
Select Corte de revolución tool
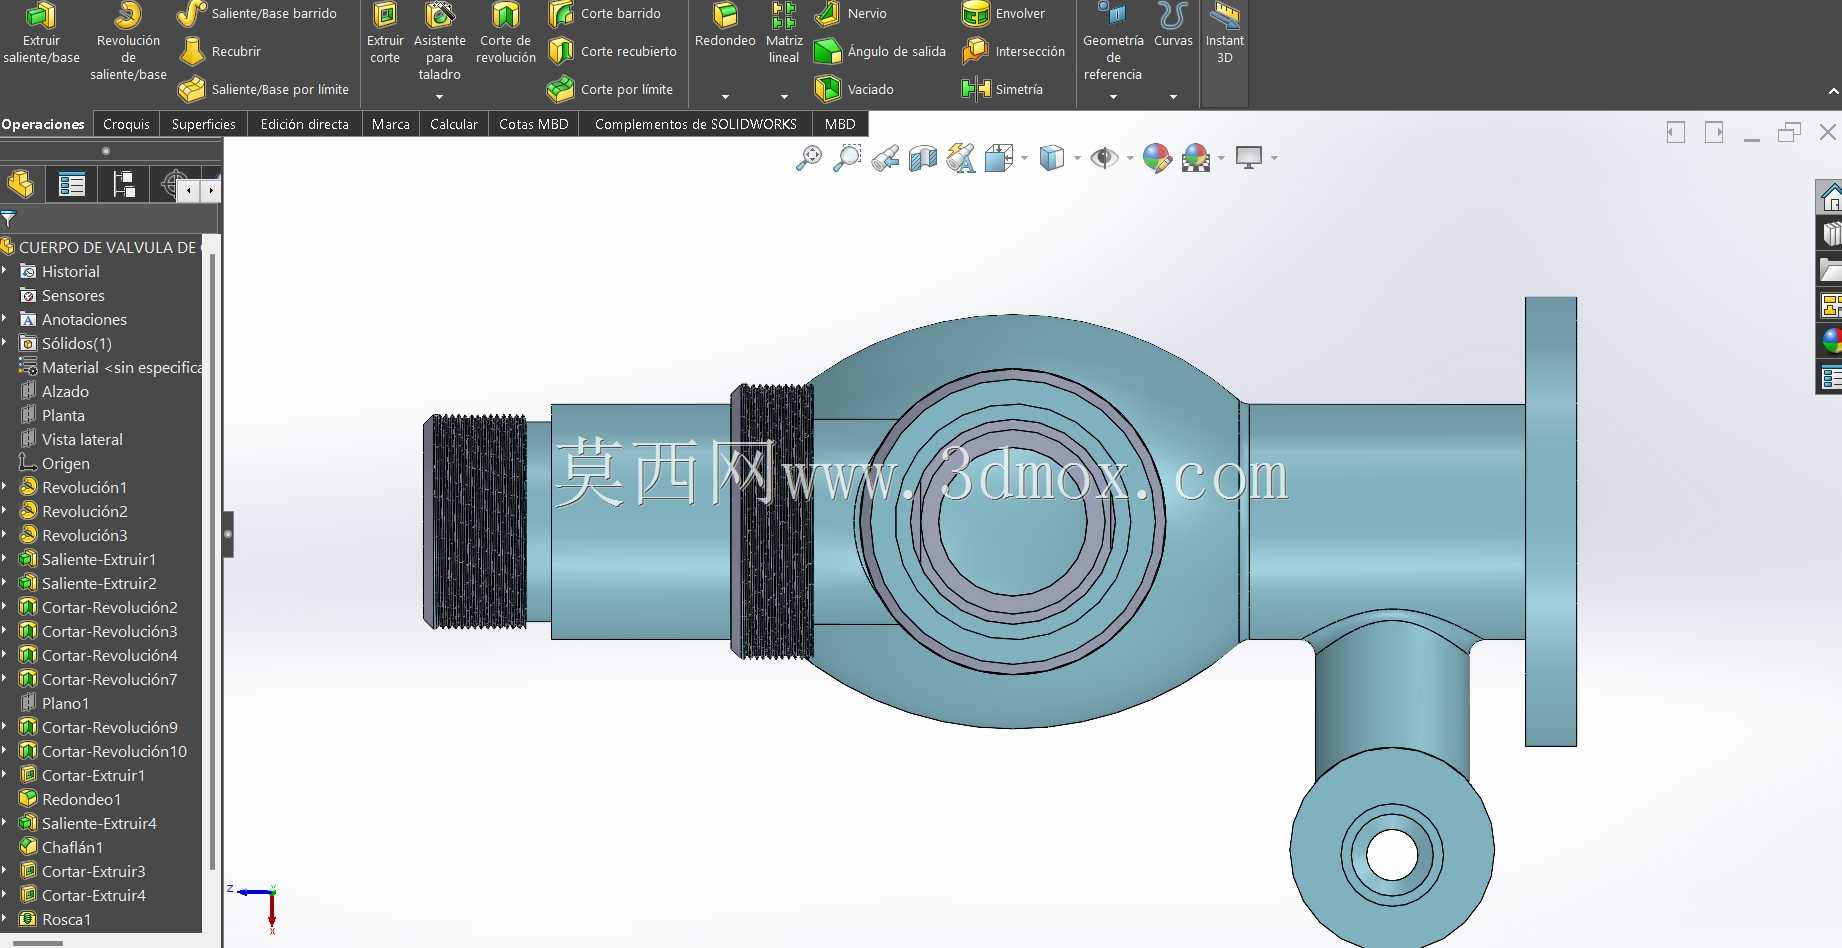tap(506, 34)
